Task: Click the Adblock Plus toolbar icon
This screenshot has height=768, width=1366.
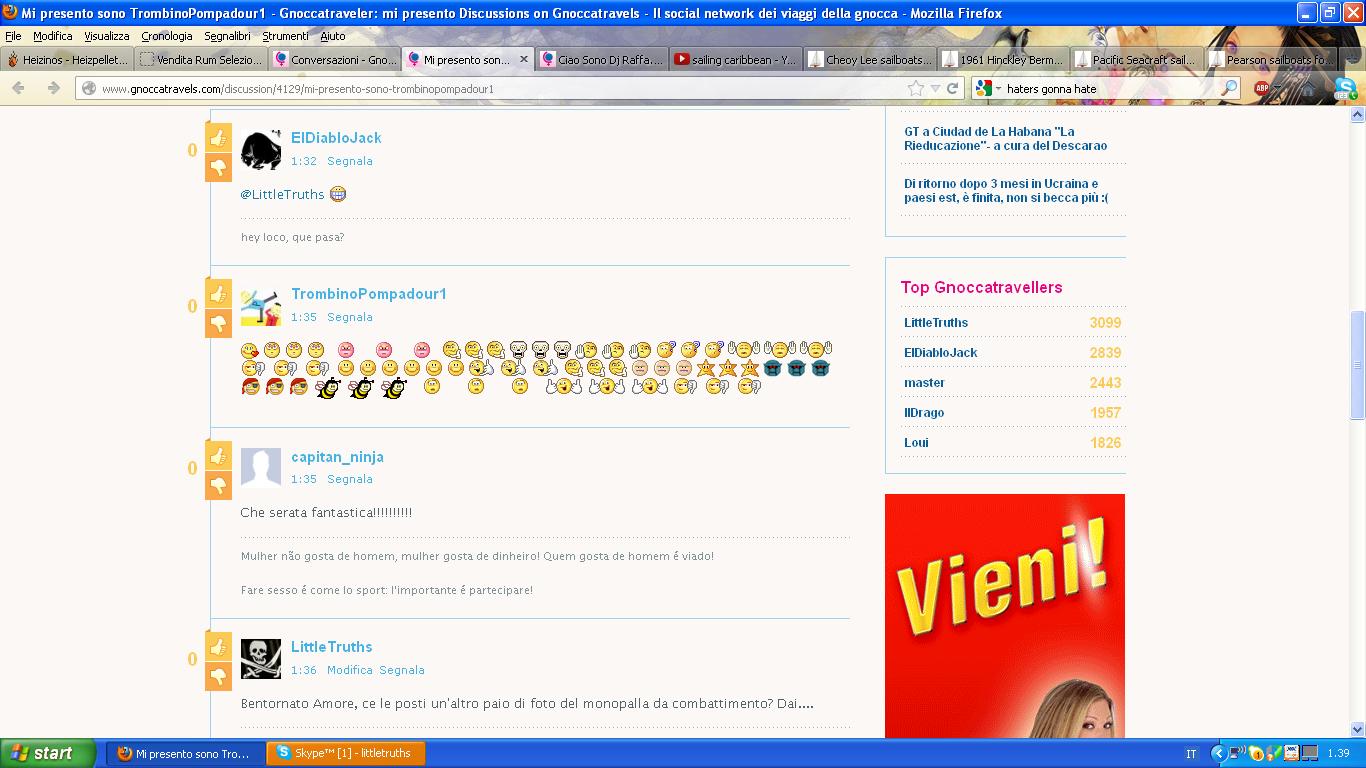Action: [x=1262, y=88]
